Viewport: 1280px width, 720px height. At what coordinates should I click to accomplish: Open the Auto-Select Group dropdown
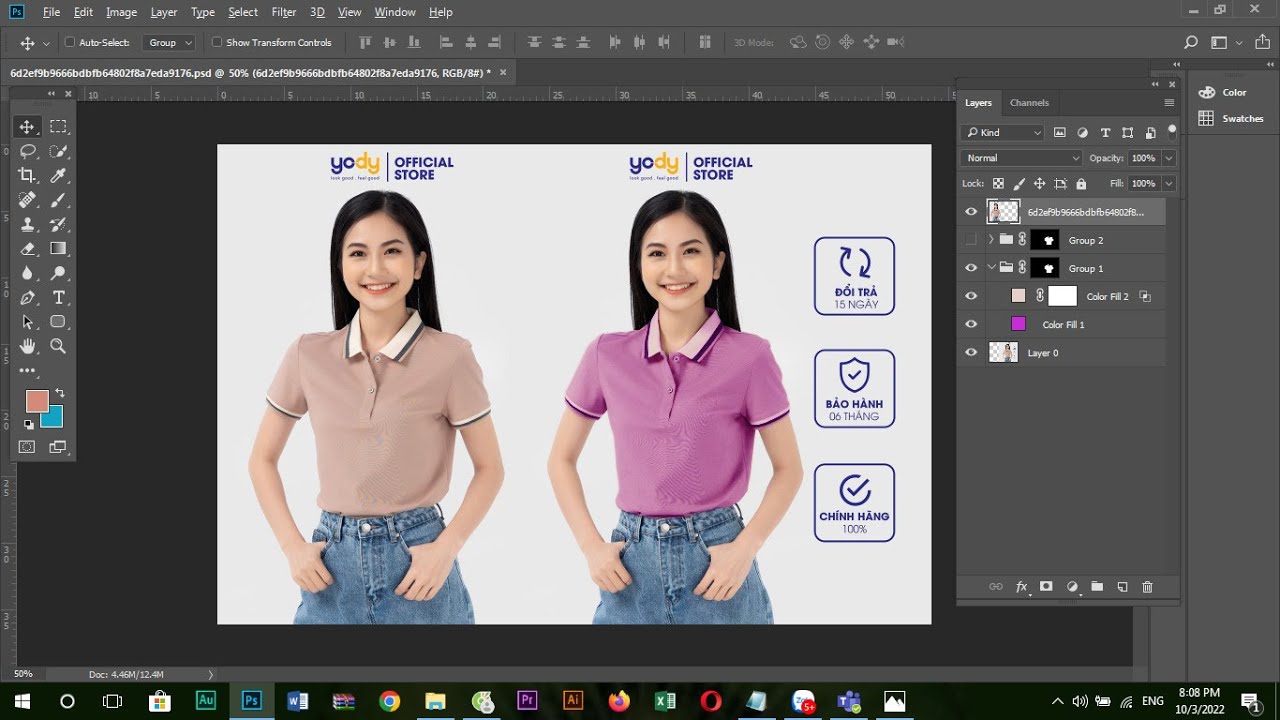169,43
